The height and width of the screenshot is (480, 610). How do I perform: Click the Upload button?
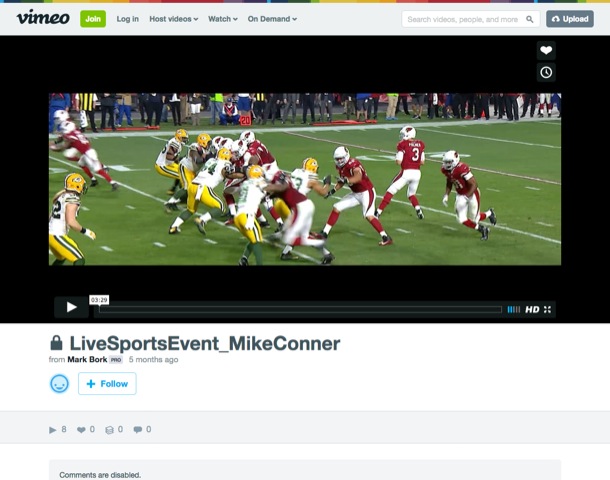[x=570, y=19]
